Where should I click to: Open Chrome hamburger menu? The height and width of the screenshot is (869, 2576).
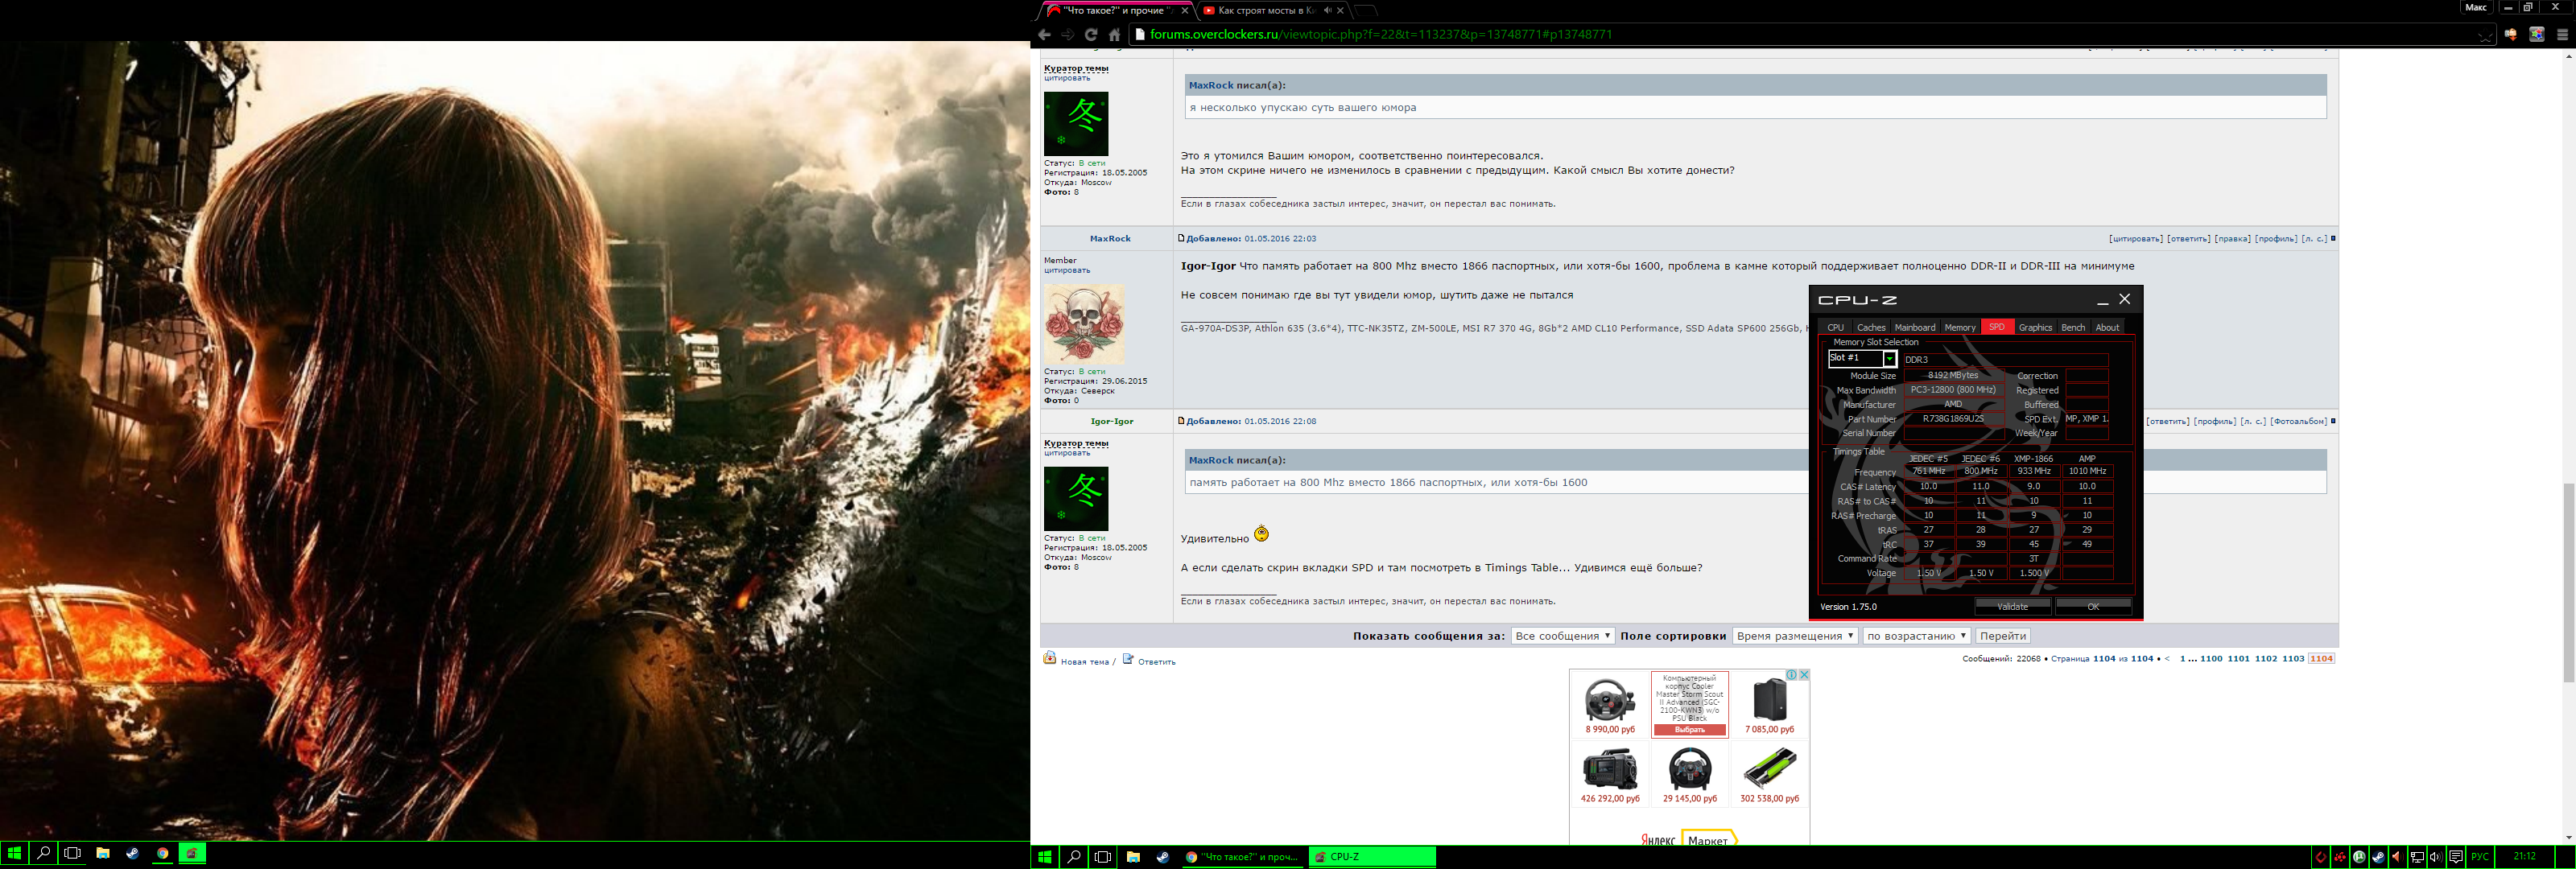[2562, 35]
